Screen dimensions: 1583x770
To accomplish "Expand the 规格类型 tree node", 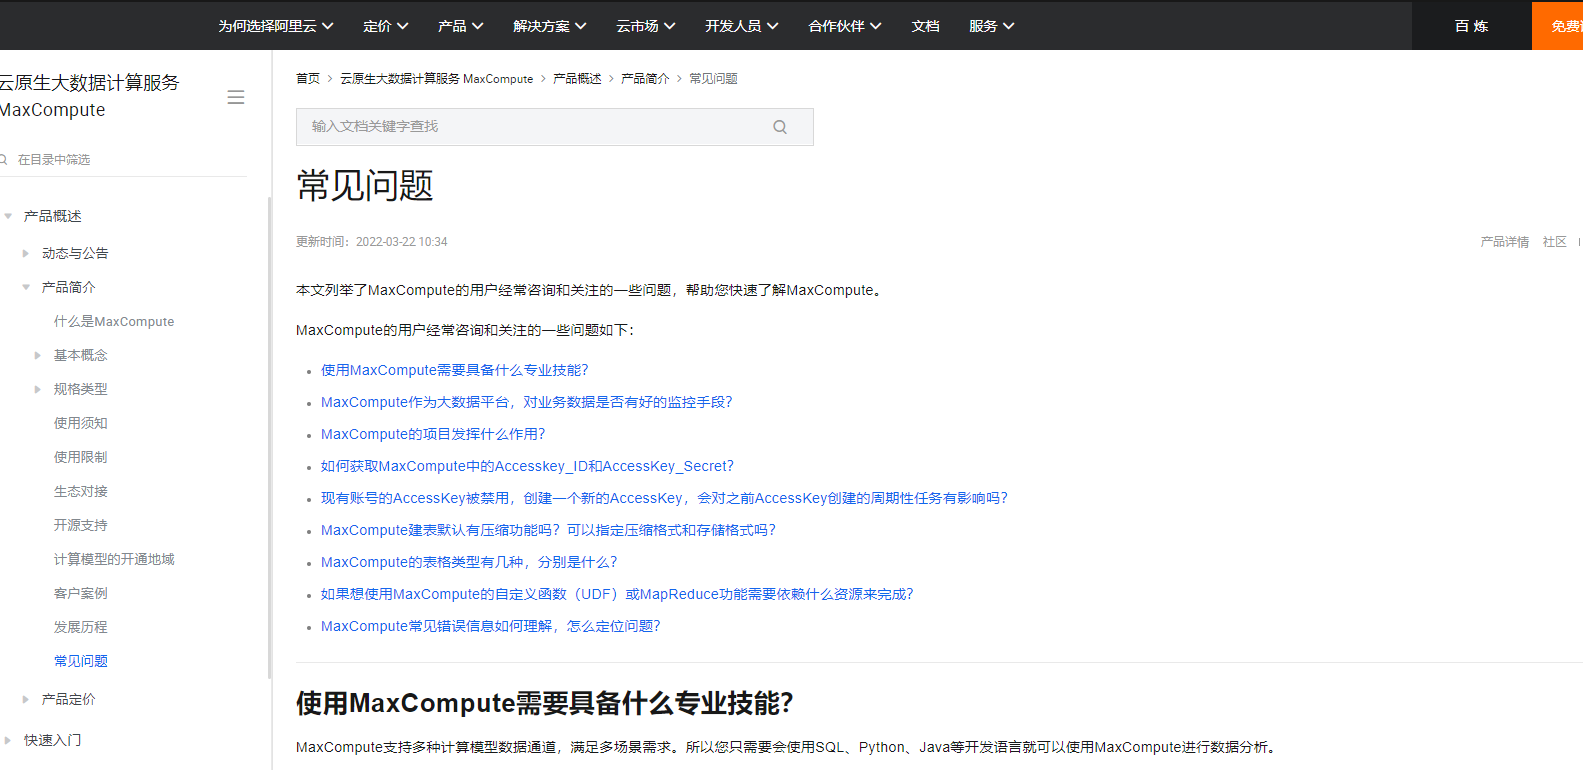I will pos(37,389).
